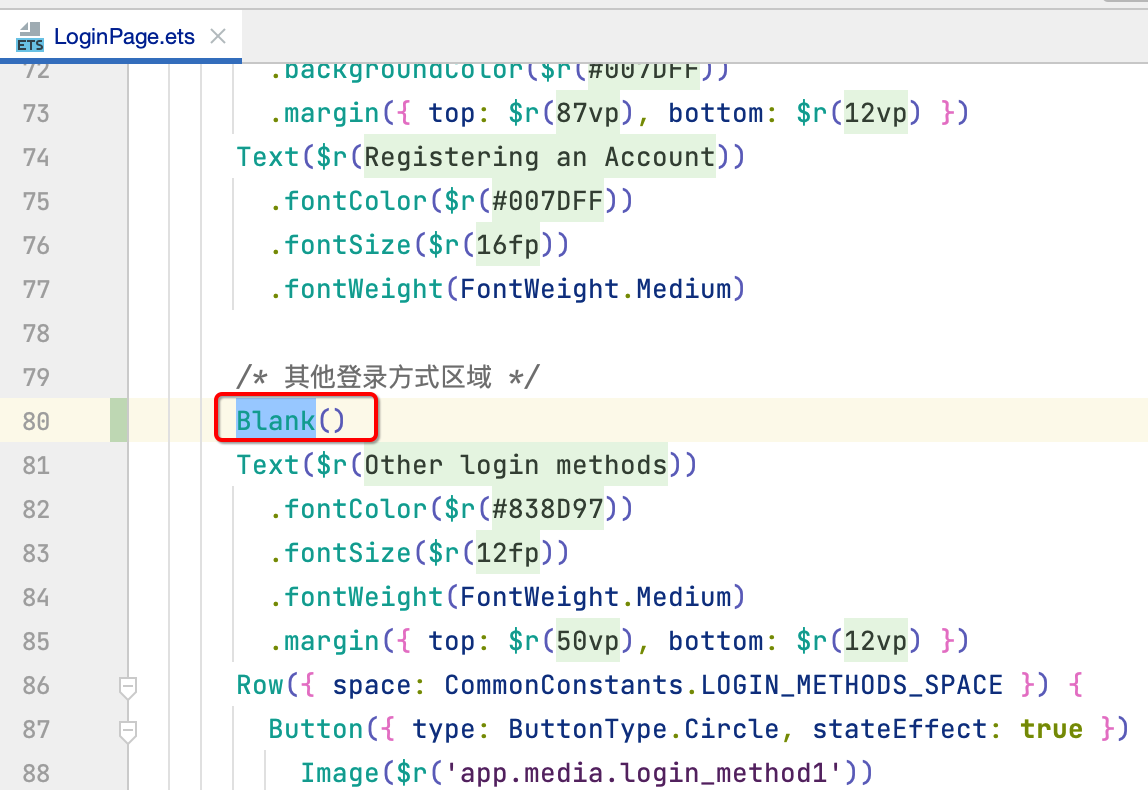Click the 'Registering an Account' folded resource text

[x=540, y=157]
